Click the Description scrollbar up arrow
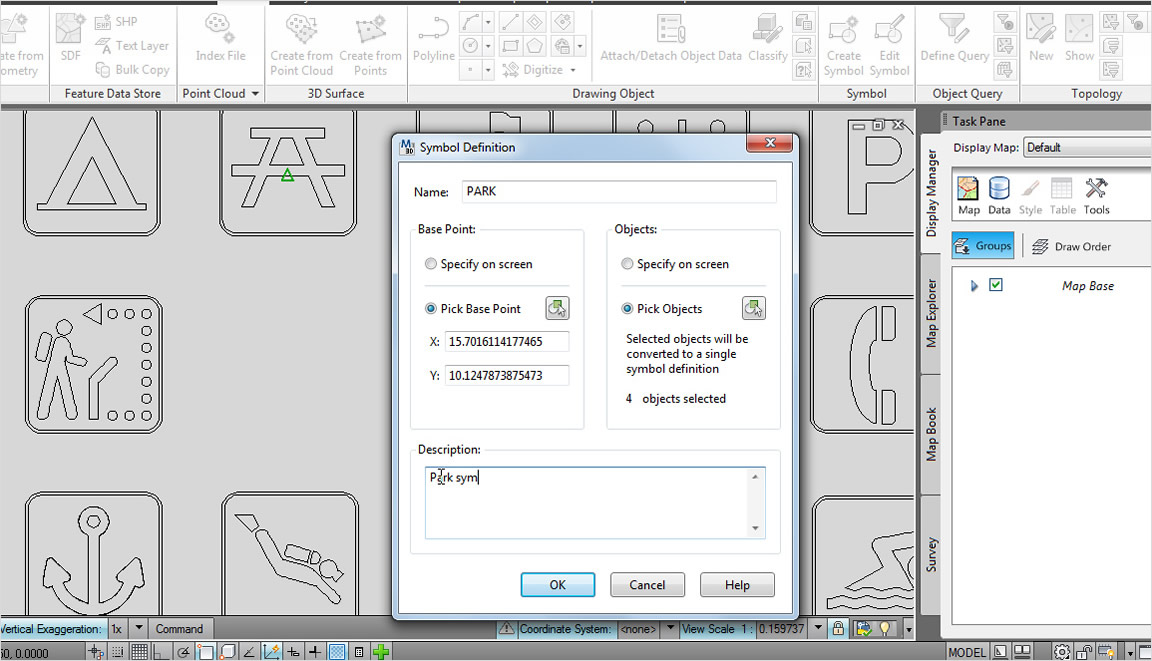 [755, 477]
